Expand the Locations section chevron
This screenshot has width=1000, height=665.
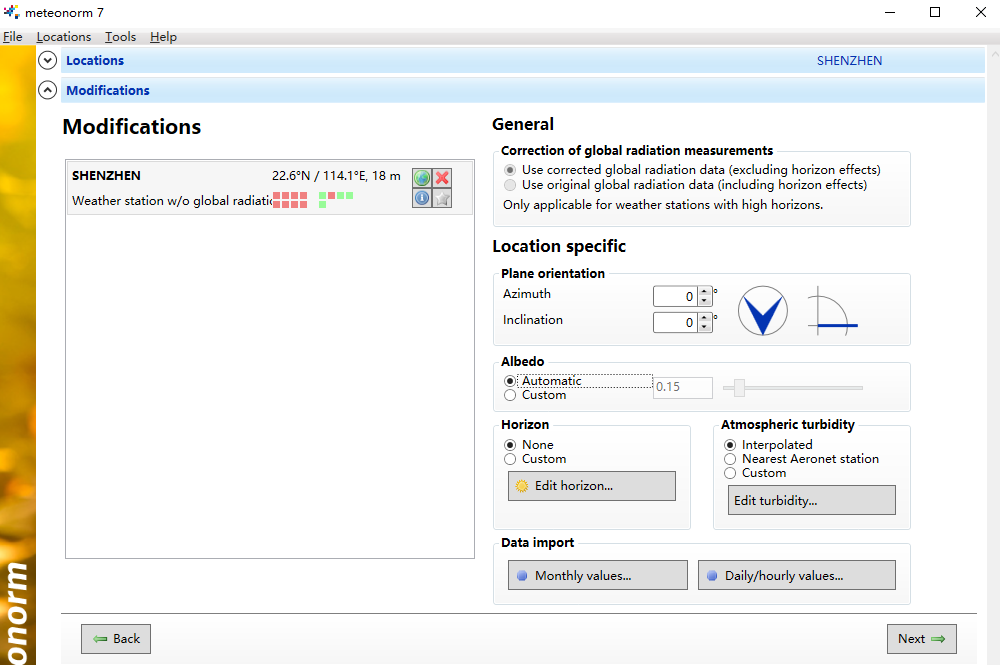point(47,60)
